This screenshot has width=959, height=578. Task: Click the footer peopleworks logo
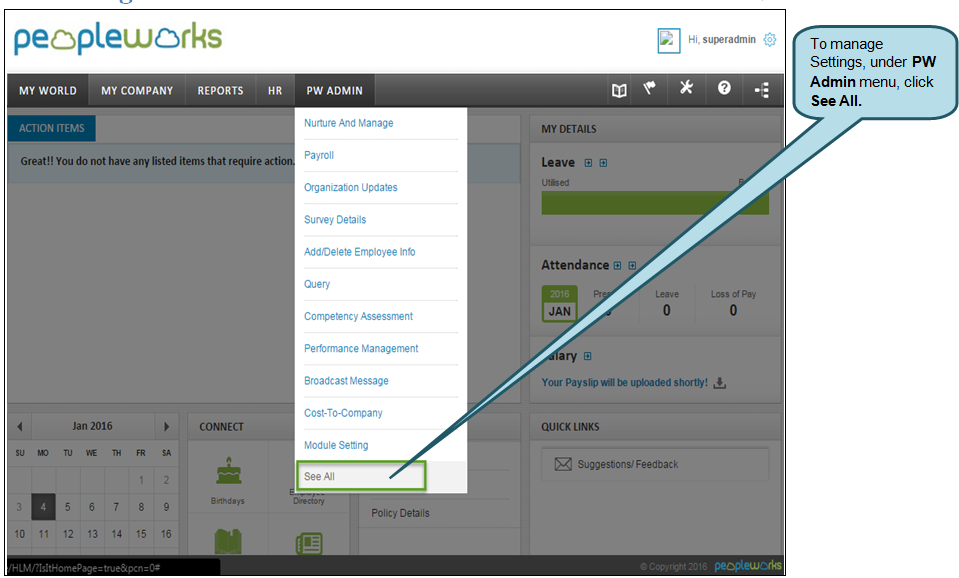point(748,566)
